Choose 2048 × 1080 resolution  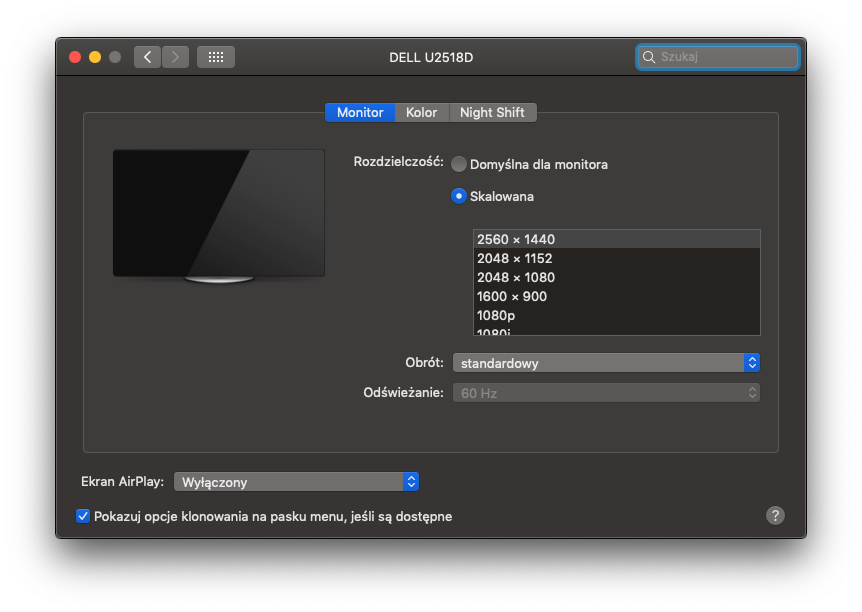point(616,277)
